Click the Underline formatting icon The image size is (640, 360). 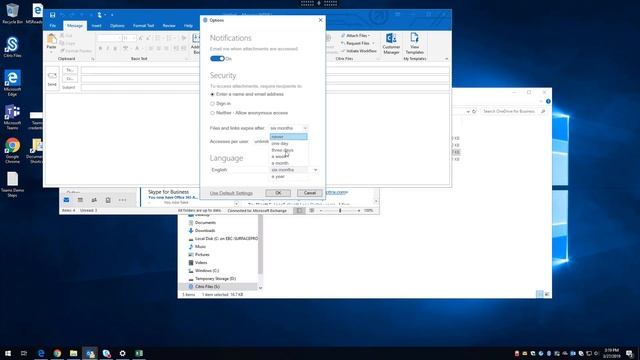115,49
